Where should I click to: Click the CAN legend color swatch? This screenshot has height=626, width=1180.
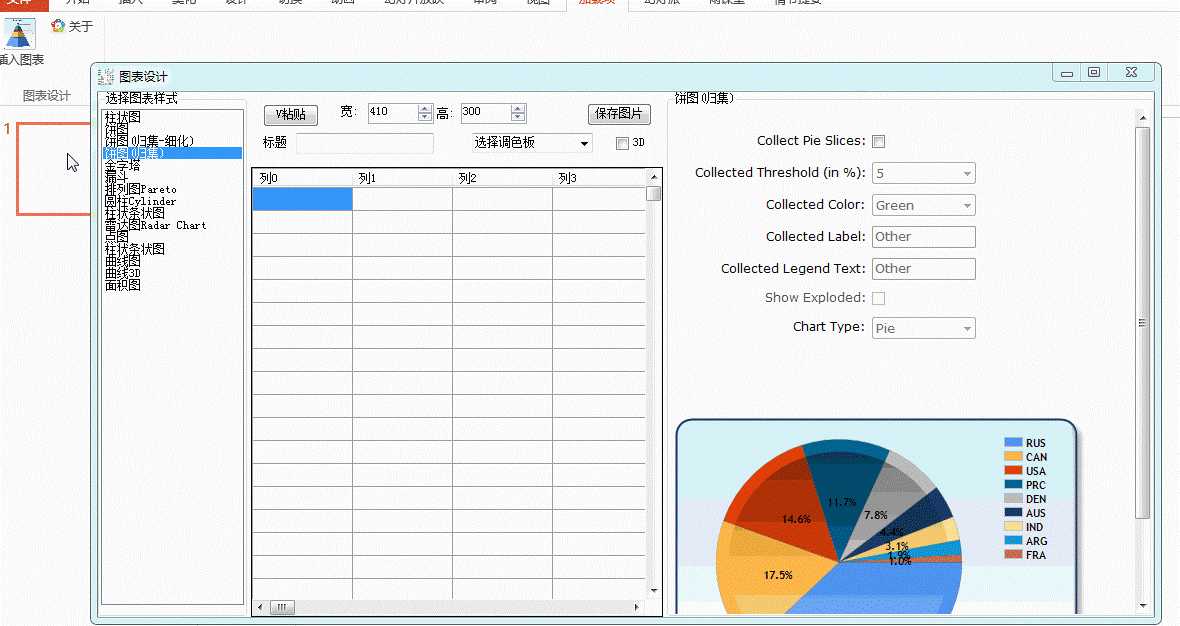[1013, 457]
